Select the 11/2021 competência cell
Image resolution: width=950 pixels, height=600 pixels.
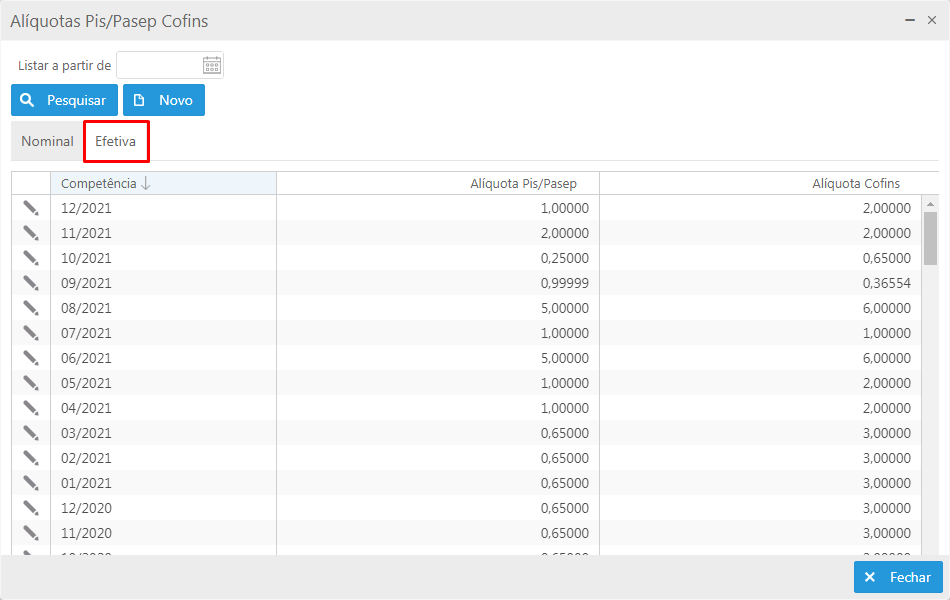(164, 233)
